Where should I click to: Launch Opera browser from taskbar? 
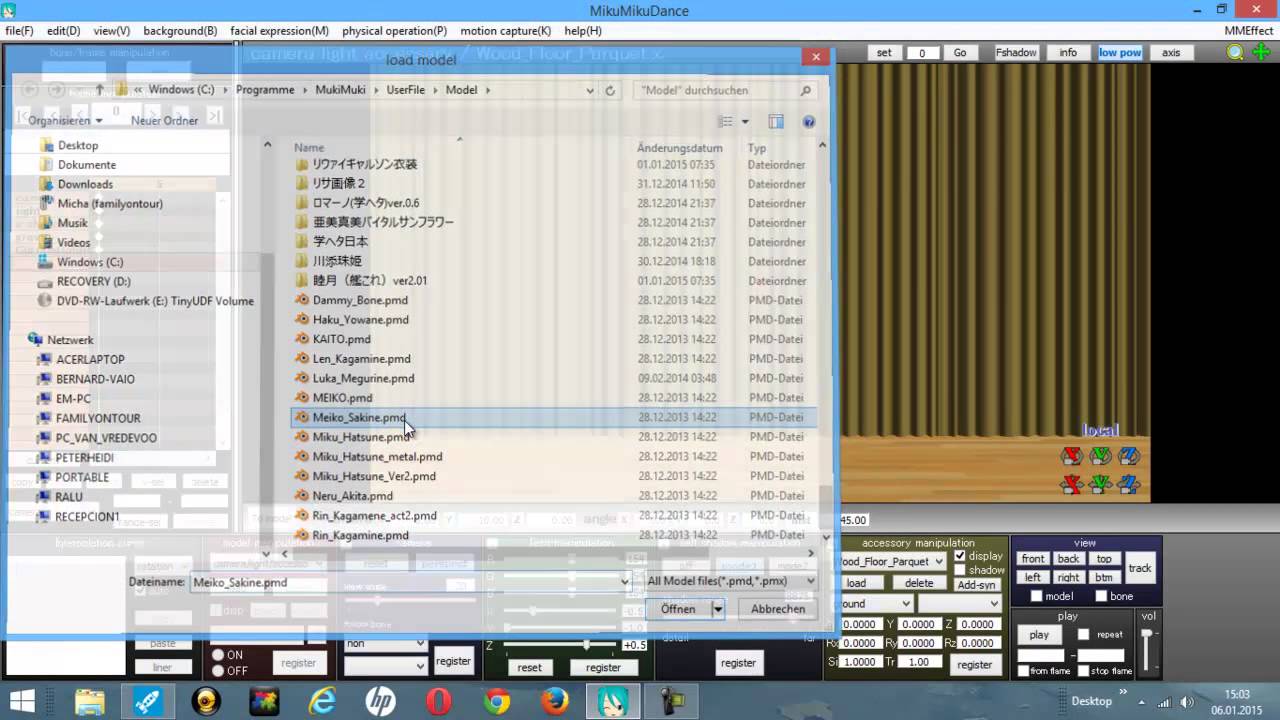click(438, 702)
